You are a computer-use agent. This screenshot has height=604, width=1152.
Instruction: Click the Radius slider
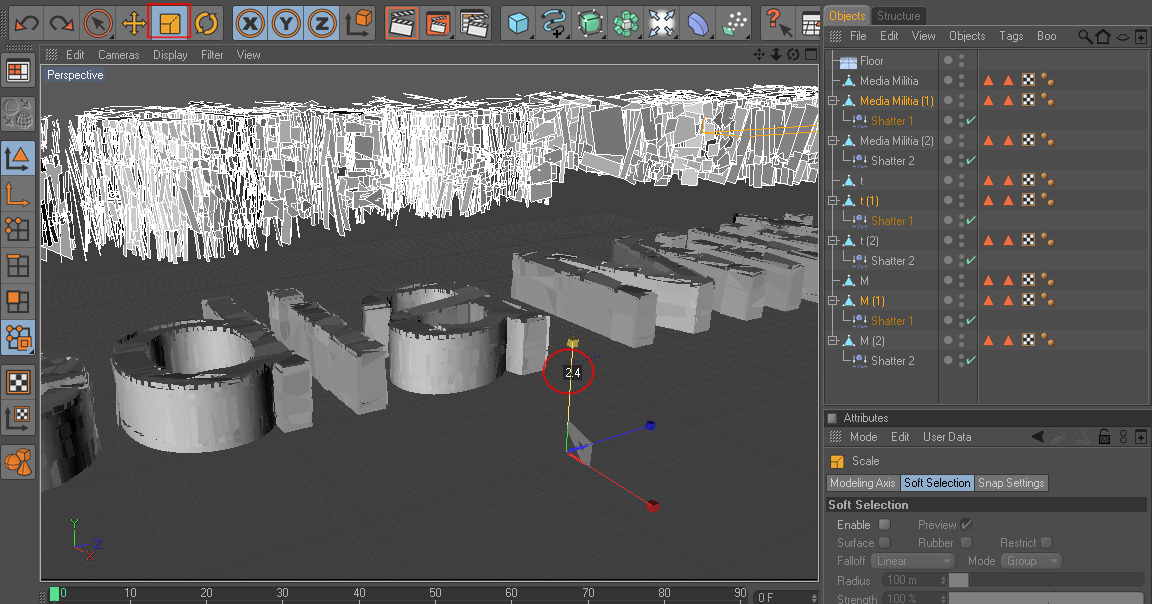pos(1047,580)
